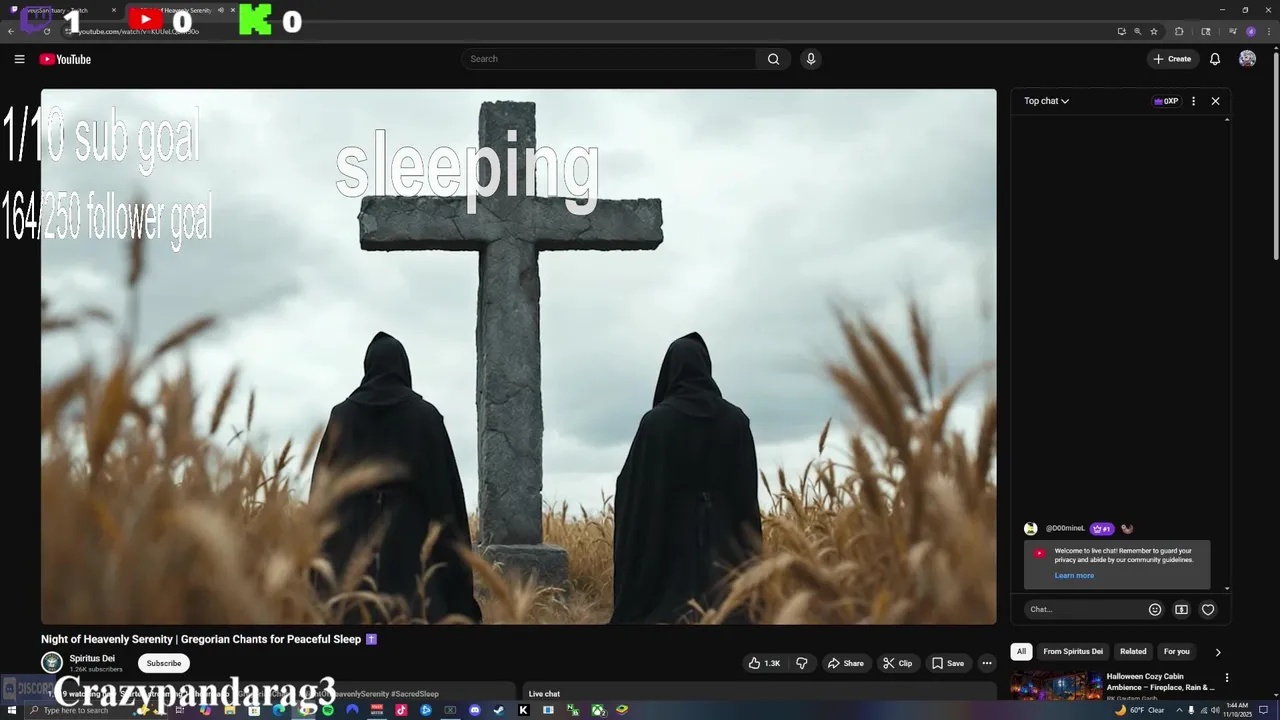The height and width of the screenshot is (720, 1280).
Task: Open options for Halloween Cozy Cabin video
Action: pos(1227,678)
